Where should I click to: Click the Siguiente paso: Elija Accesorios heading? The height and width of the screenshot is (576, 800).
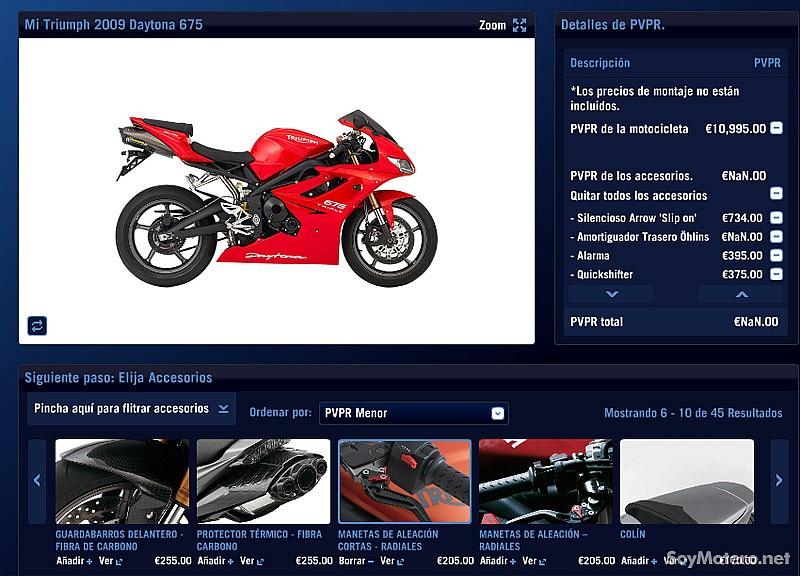(118, 378)
